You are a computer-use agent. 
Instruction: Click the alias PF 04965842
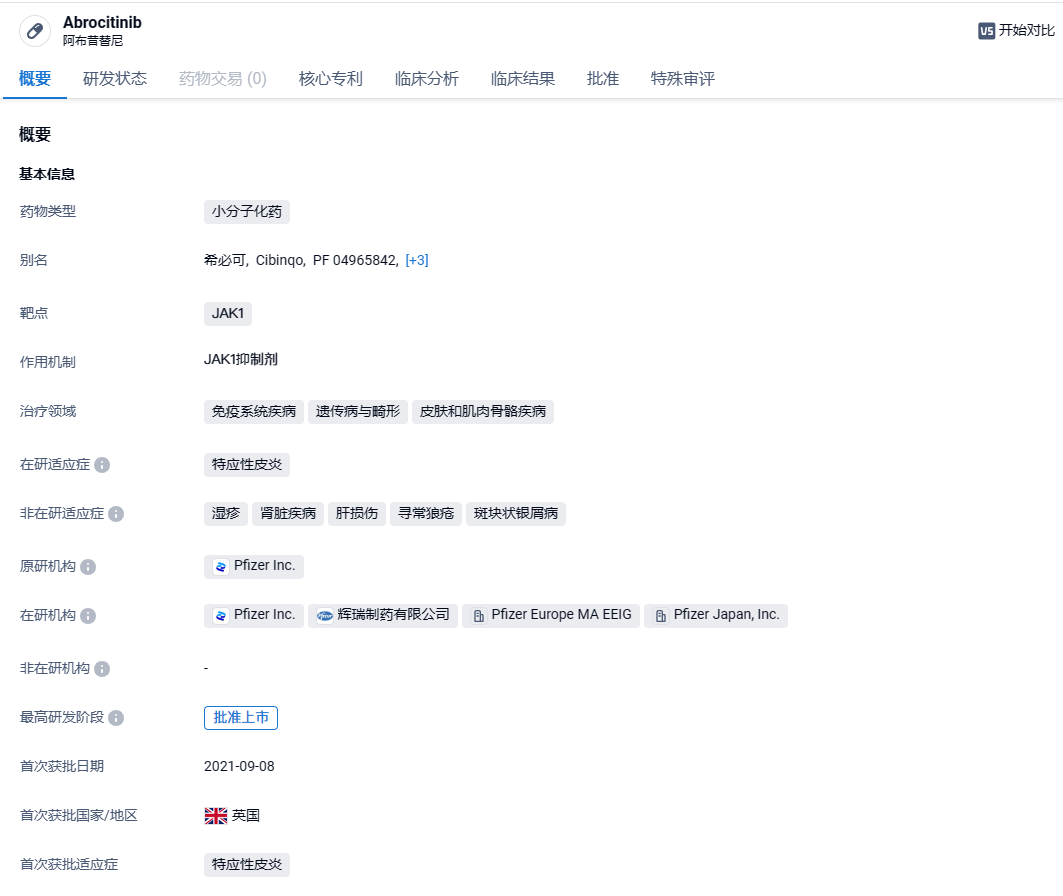point(355,260)
